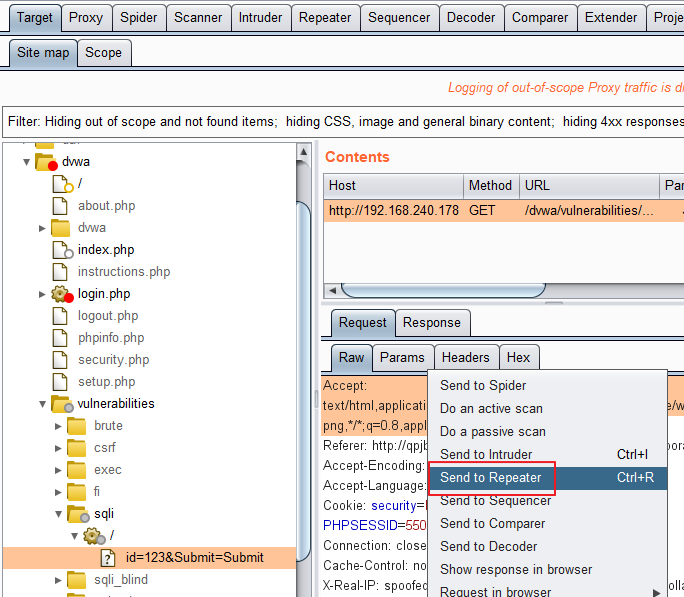Click the brute folder icon
Viewport: 684px width, 597px height.
pyautogui.click(x=77, y=426)
